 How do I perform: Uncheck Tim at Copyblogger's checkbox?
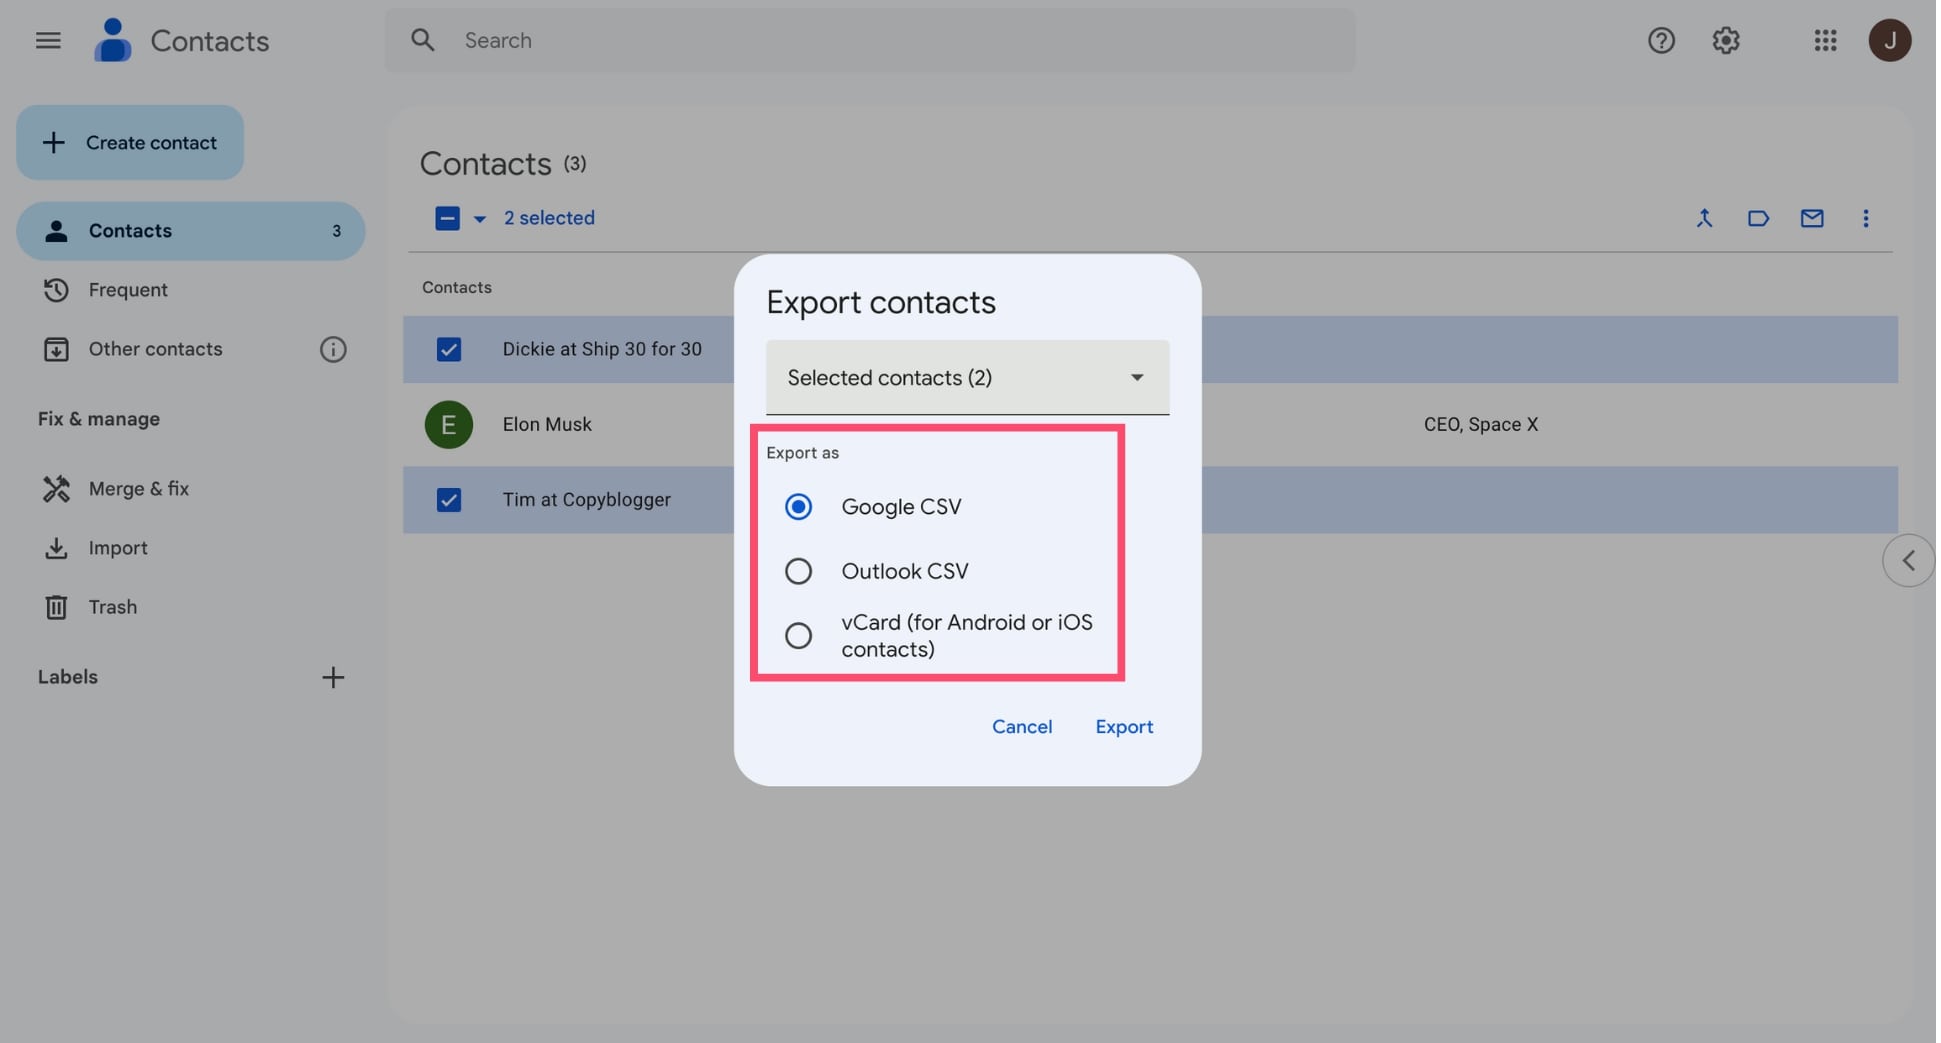449,499
